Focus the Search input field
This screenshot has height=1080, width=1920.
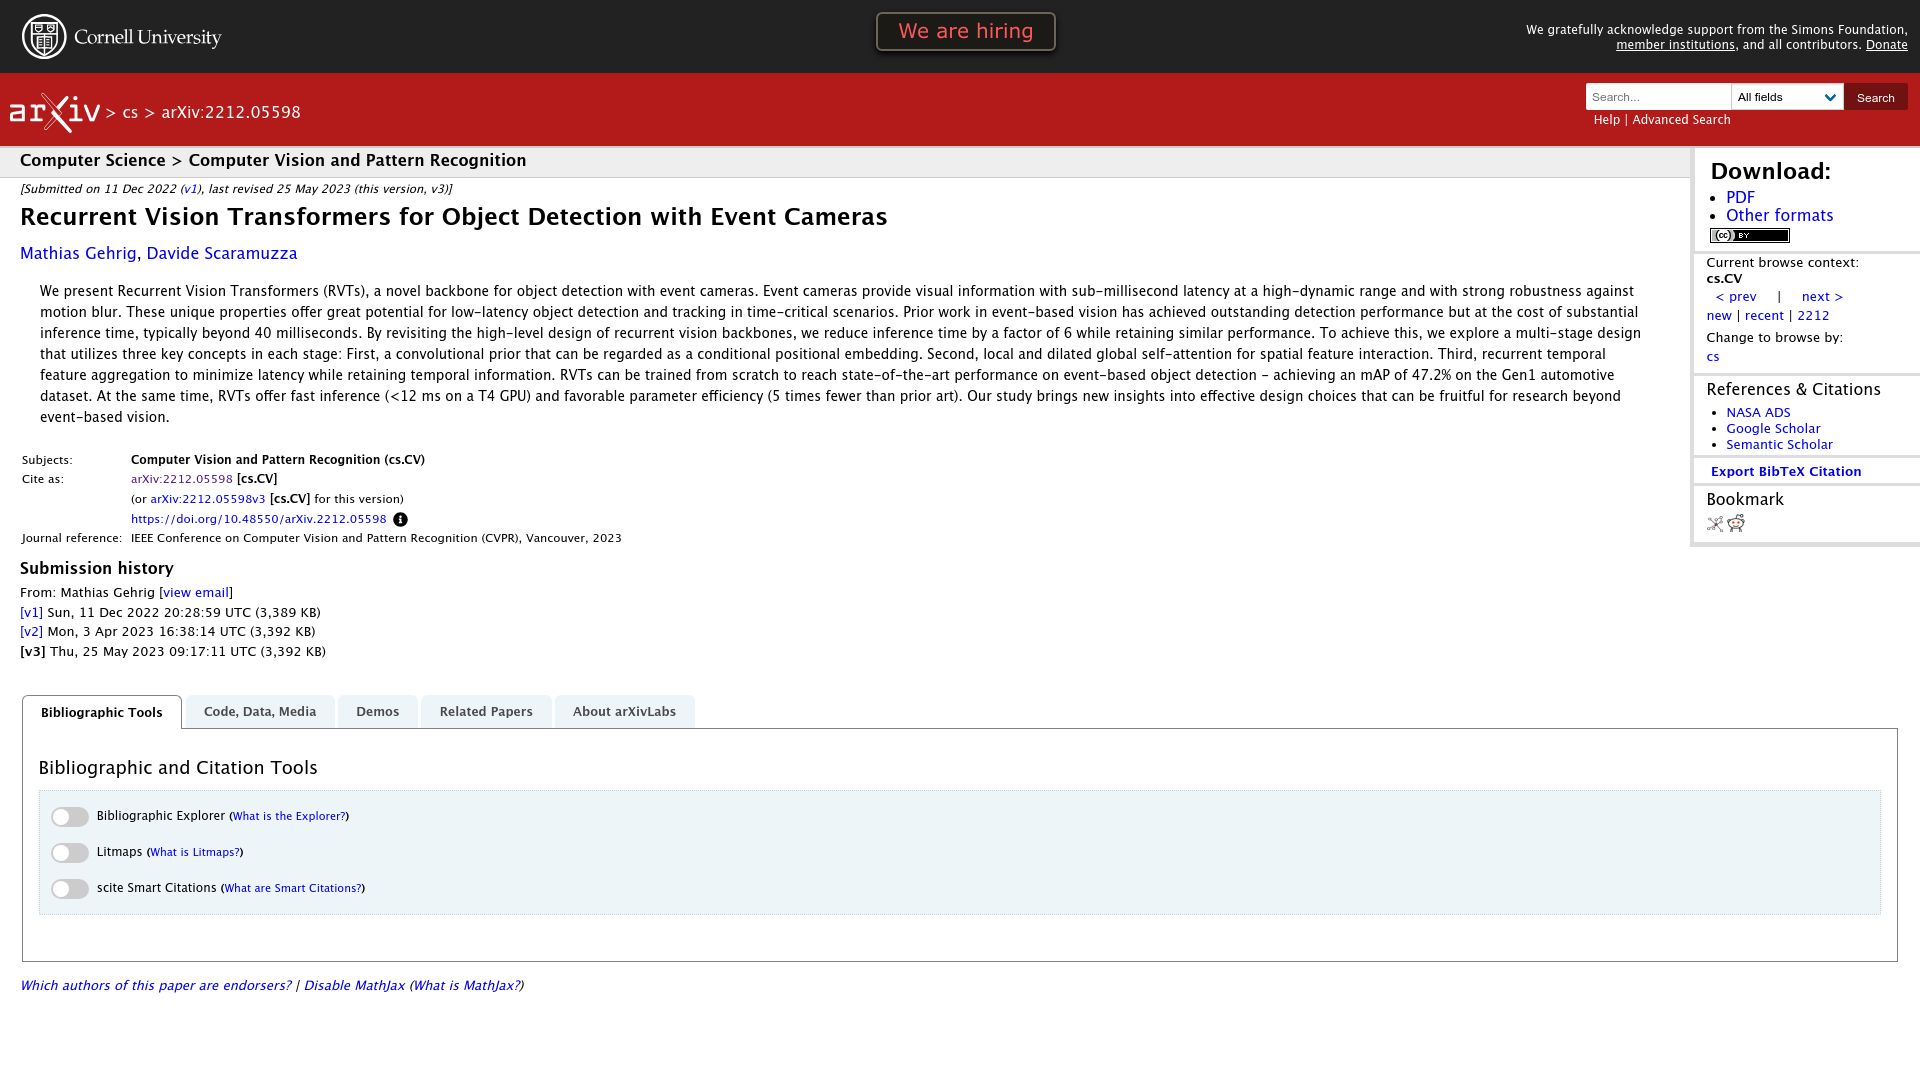(x=1658, y=97)
